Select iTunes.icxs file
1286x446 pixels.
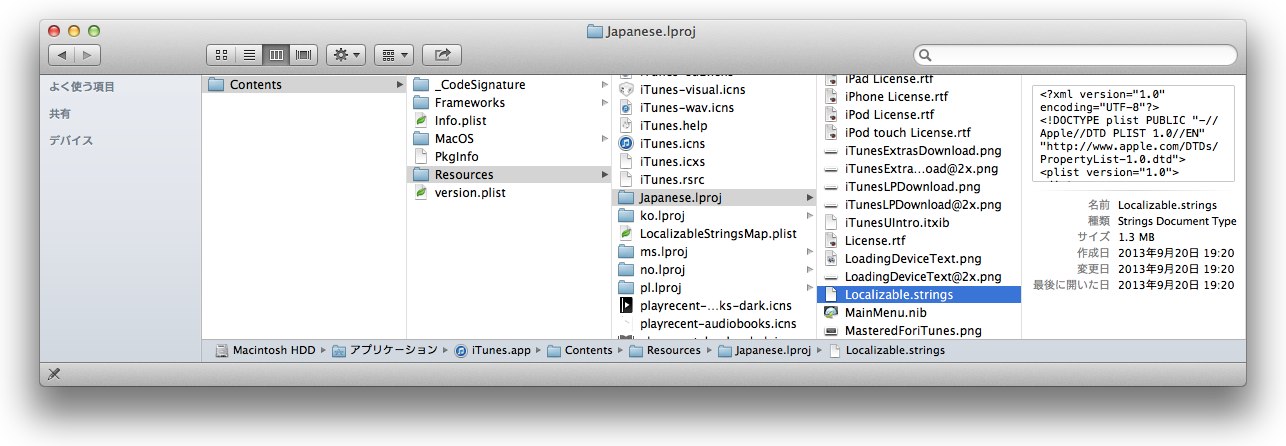714,162
